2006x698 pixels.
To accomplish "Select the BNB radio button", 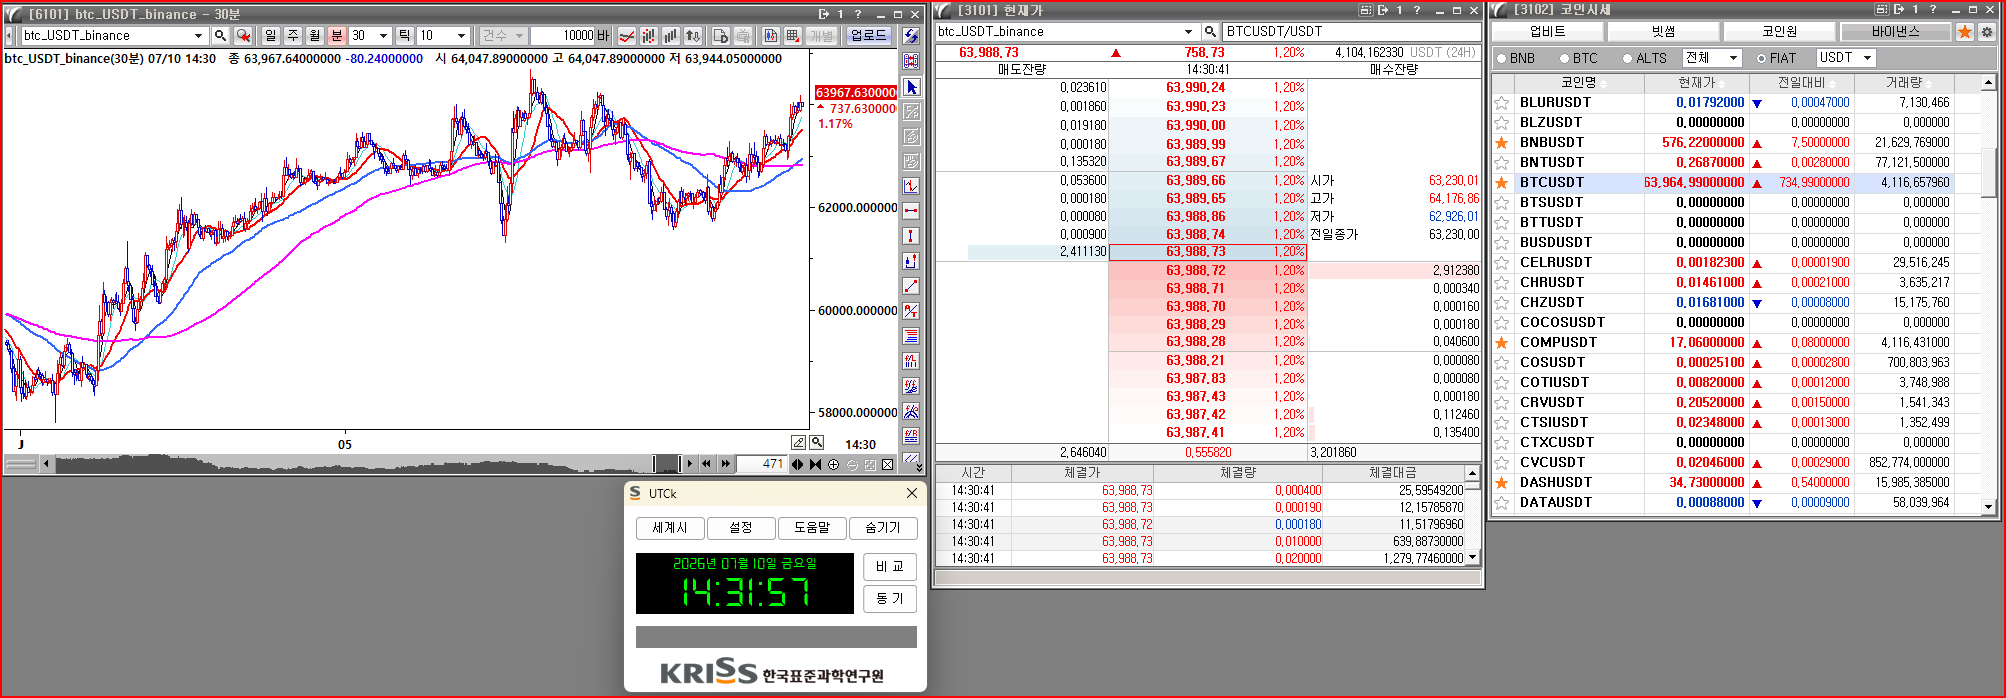I will coord(1501,58).
